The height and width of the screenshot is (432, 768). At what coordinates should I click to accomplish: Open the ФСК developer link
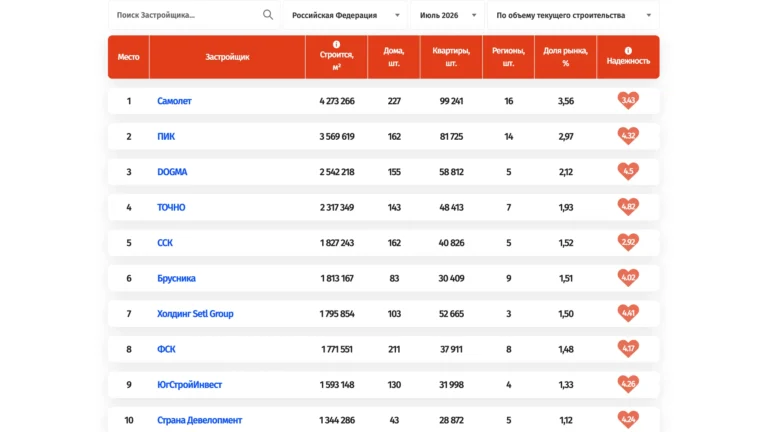[166, 349]
